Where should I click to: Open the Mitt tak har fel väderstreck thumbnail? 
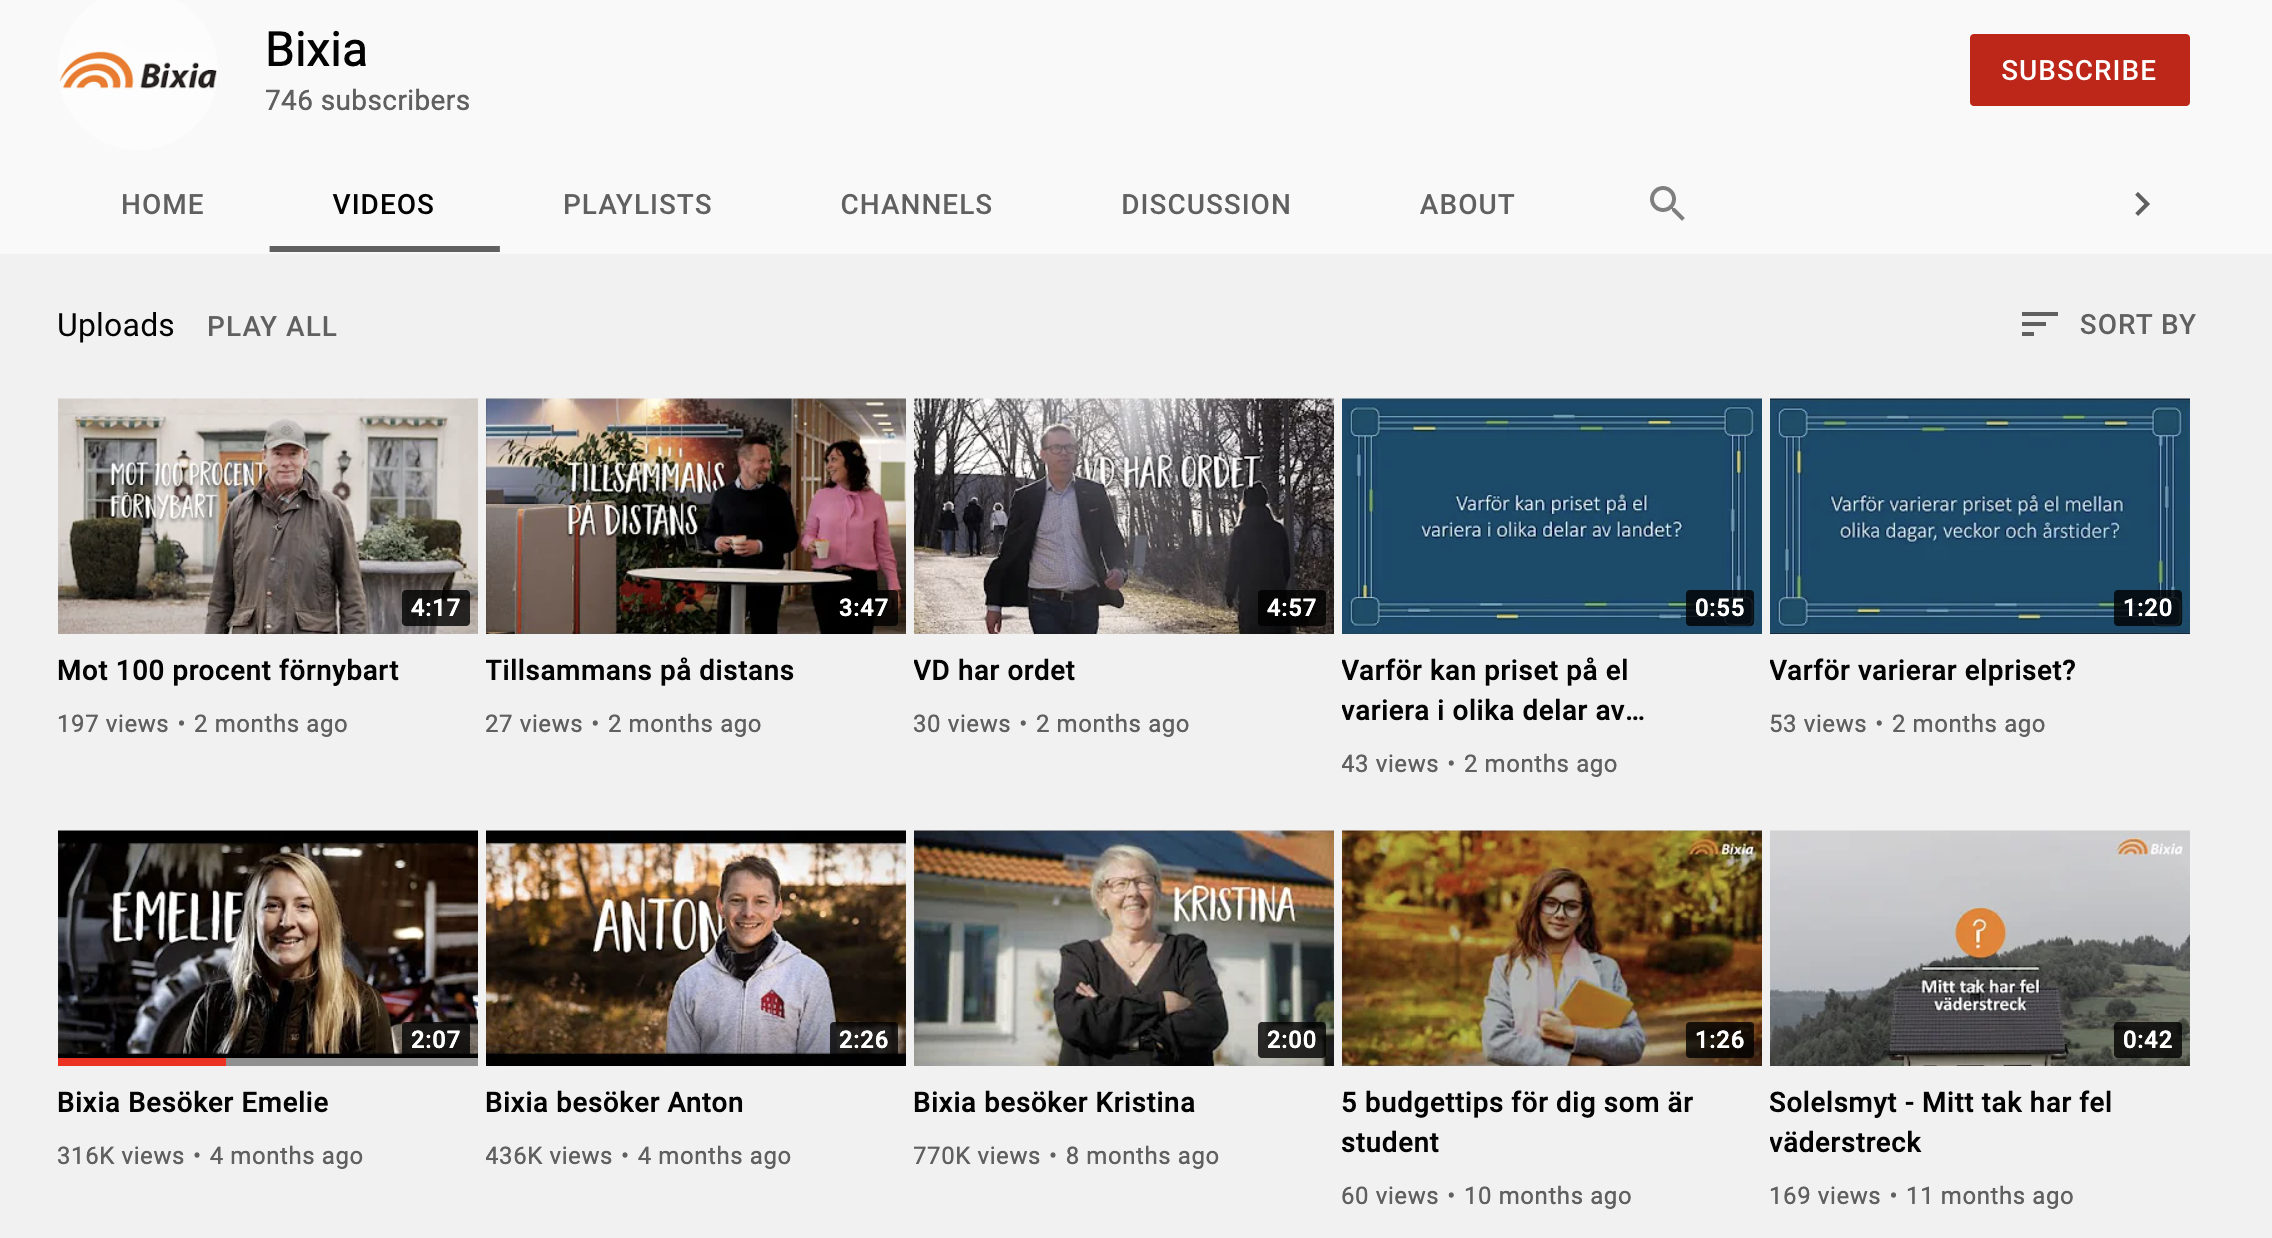coord(1980,948)
